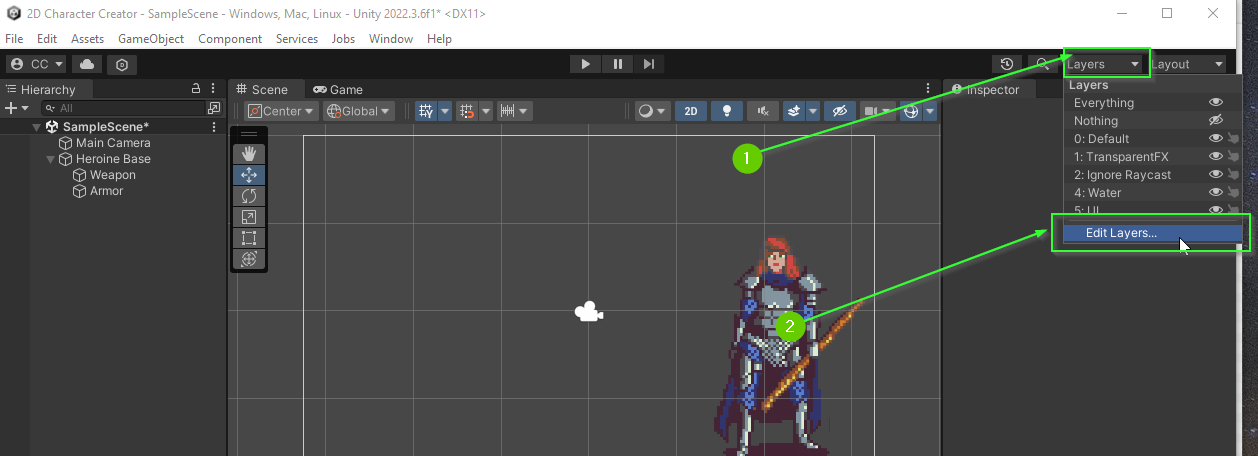
Task: Select the Rotate tool
Action: pyautogui.click(x=249, y=195)
